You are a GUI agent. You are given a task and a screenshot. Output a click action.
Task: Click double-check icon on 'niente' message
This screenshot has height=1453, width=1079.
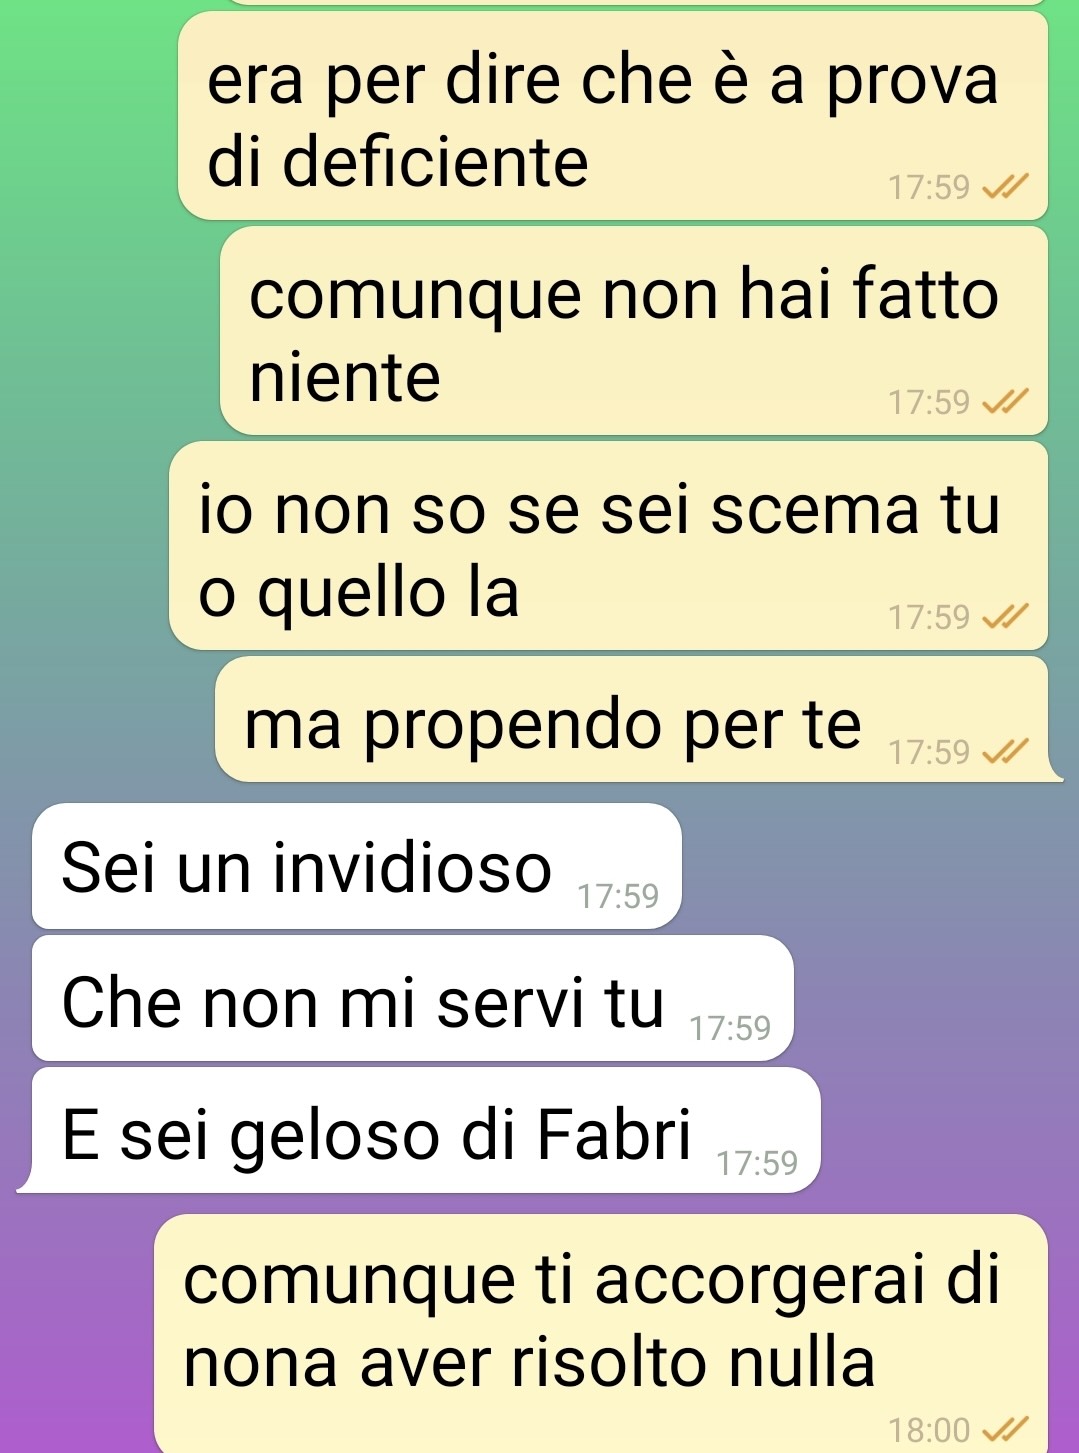[x=1005, y=402]
